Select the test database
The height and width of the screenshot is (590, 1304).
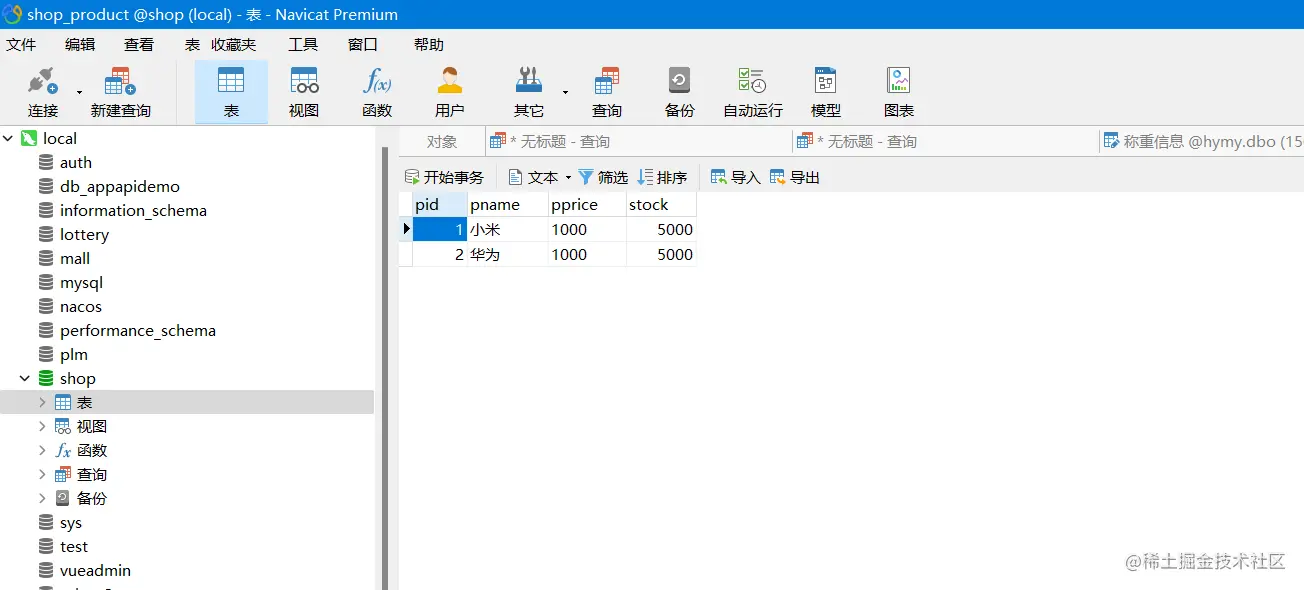73,546
